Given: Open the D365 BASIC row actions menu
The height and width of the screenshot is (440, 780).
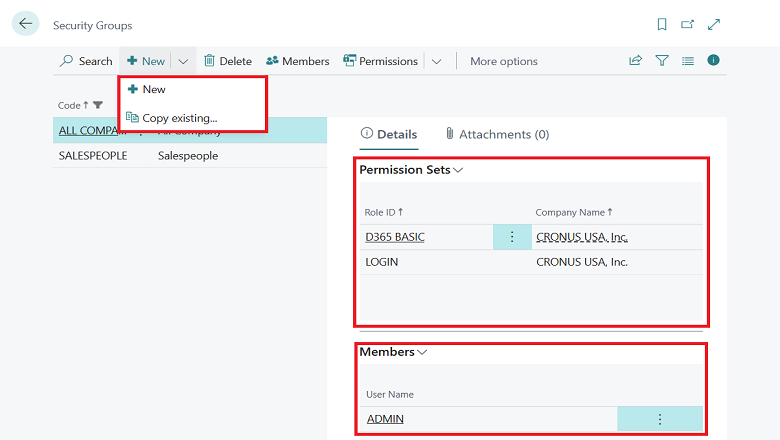Looking at the screenshot, I should point(512,237).
